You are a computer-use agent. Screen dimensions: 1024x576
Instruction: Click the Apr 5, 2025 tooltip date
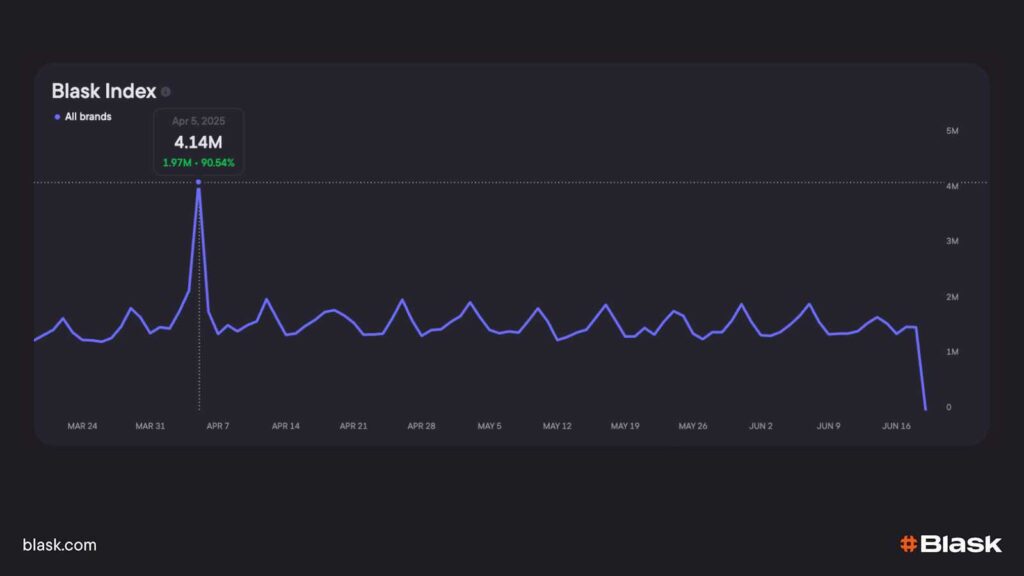coord(198,121)
